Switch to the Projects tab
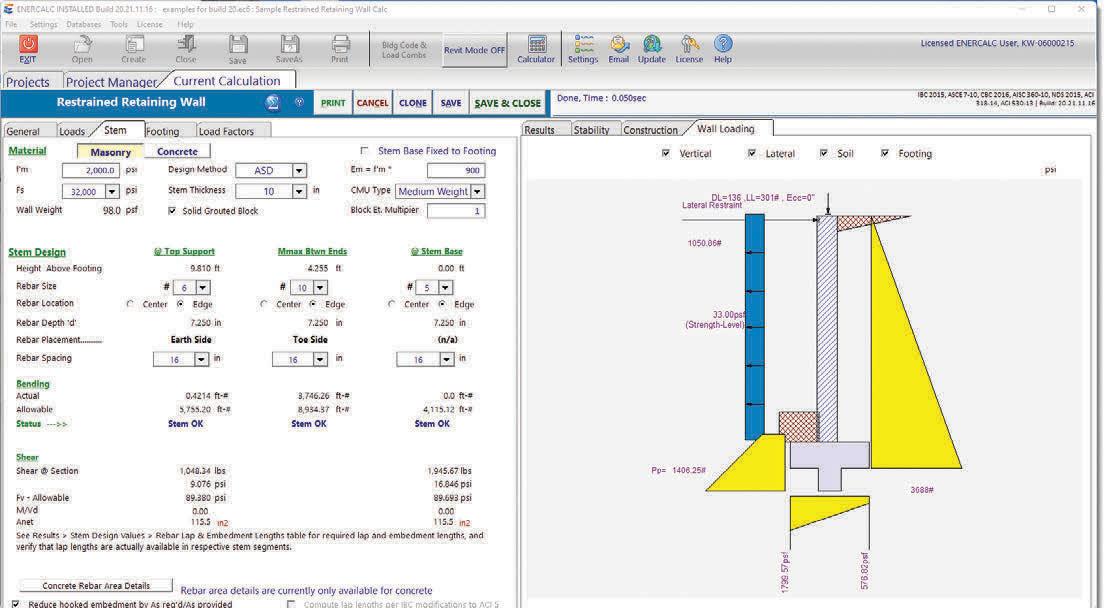 28,82
